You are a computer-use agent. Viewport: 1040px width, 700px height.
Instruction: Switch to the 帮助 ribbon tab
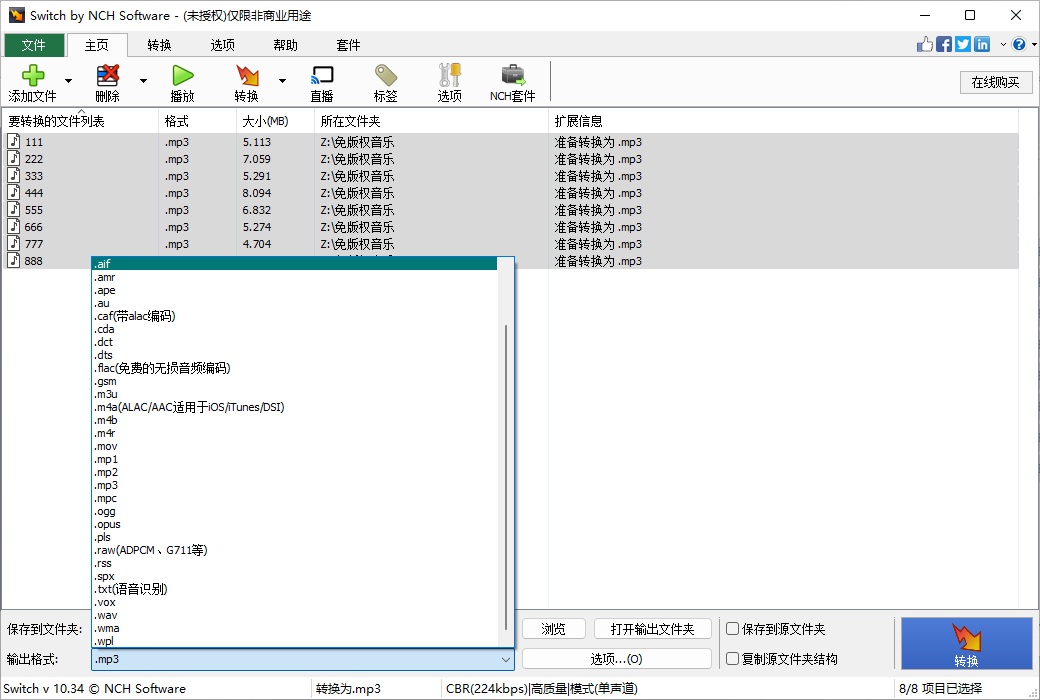285,45
